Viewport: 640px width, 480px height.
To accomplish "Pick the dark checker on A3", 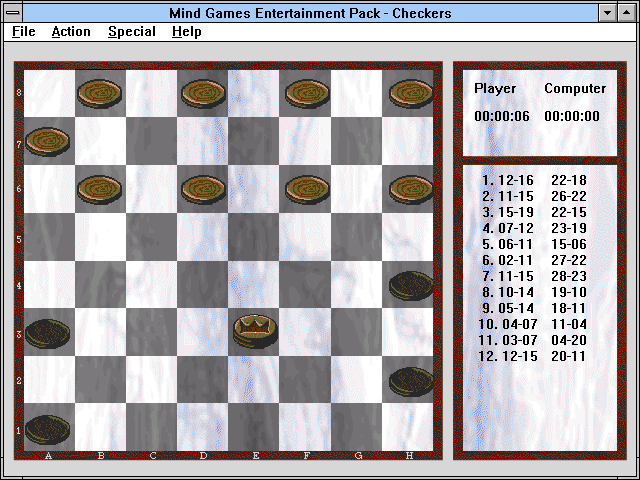I will (47, 334).
